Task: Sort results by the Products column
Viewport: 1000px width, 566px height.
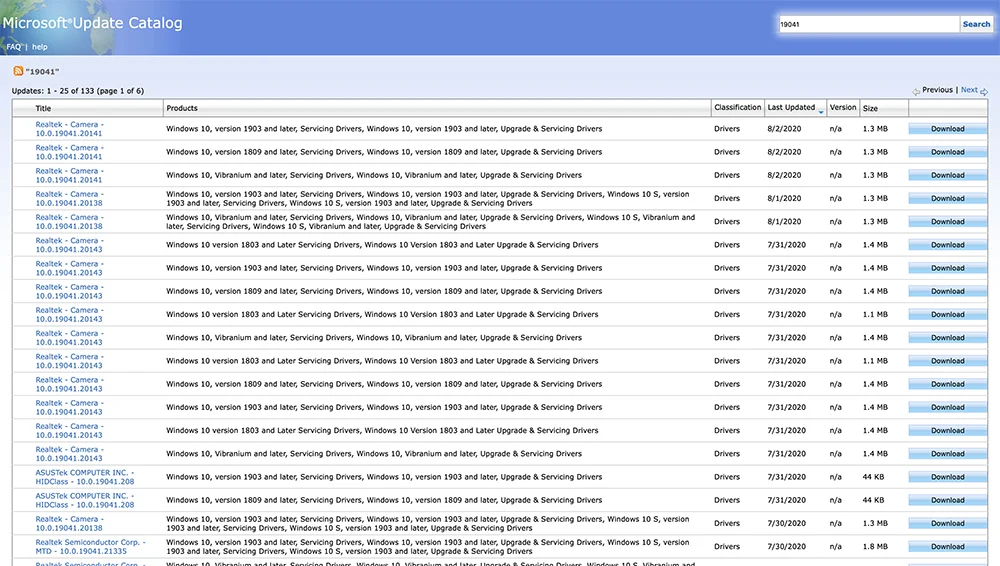Action: tap(182, 108)
